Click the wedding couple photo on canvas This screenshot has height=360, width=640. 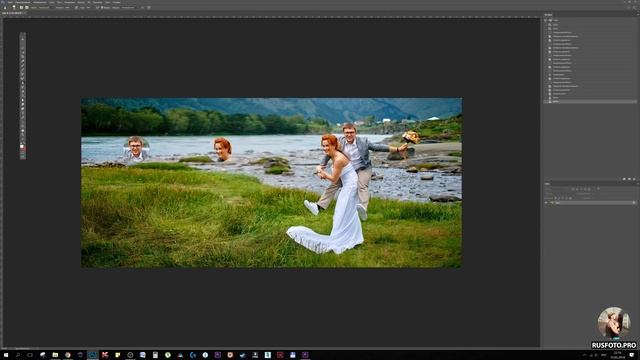pos(271,182)
